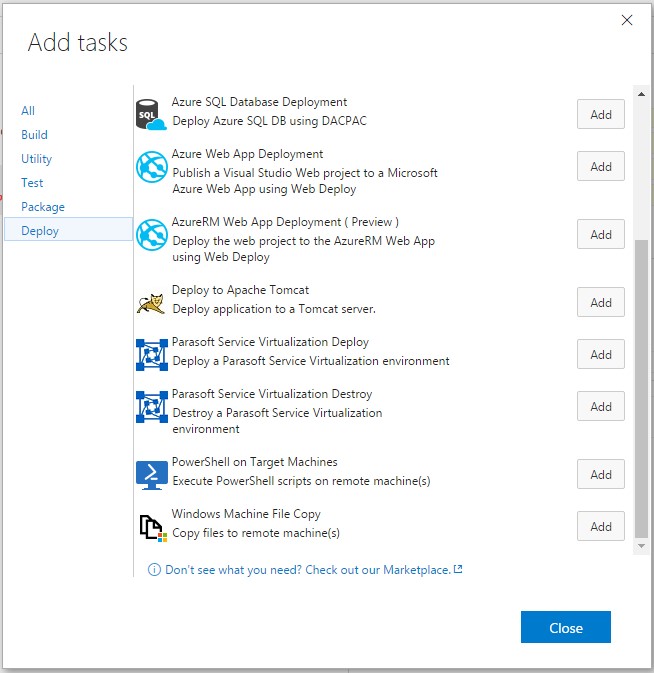Click Parasoft Service Virtualization Deploy title
654x673 pixels.
(270, 342)
